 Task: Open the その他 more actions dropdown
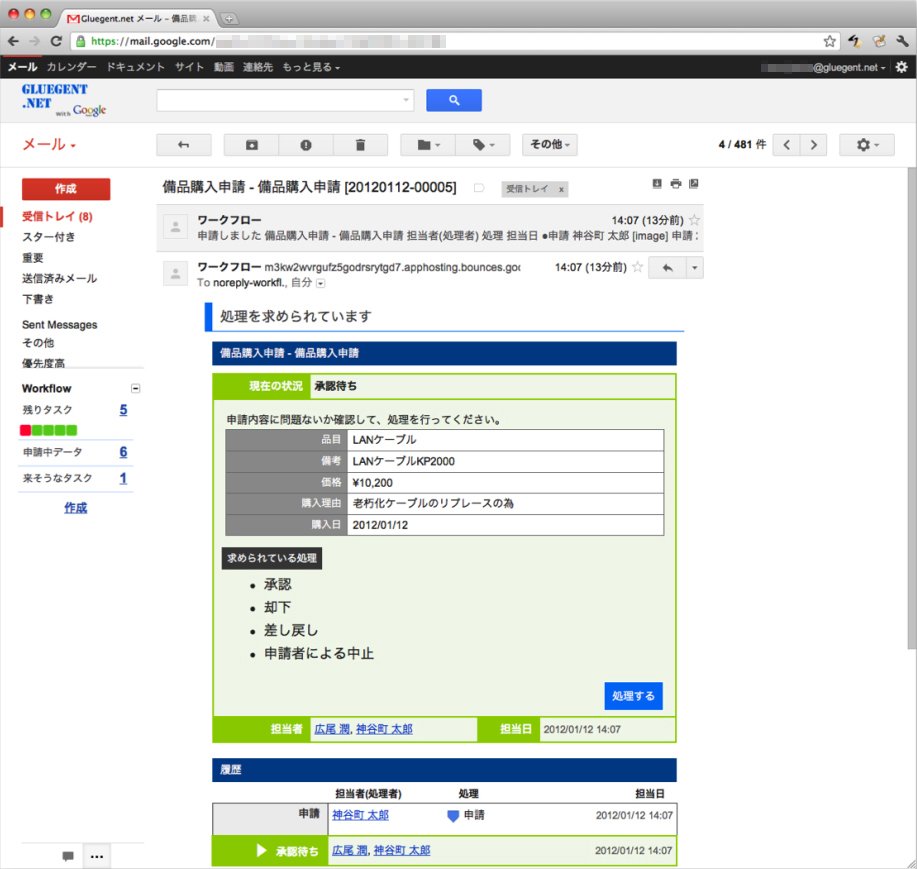(x=550, y=144)
